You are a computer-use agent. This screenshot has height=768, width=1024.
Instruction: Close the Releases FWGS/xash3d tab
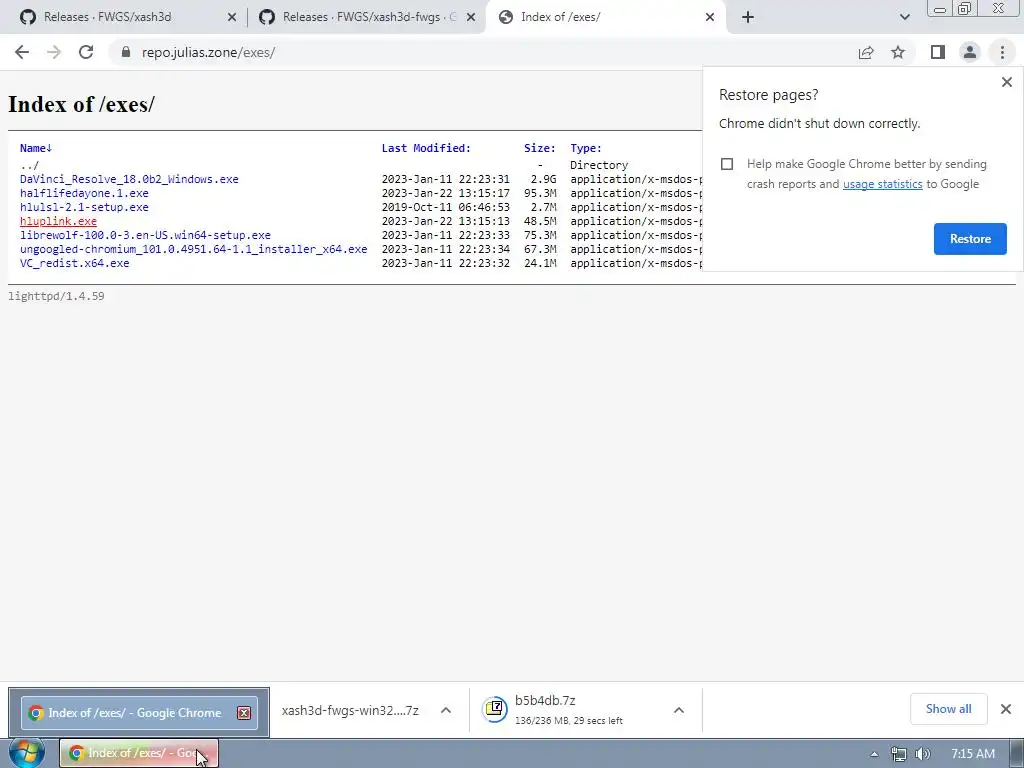point(232,17)
